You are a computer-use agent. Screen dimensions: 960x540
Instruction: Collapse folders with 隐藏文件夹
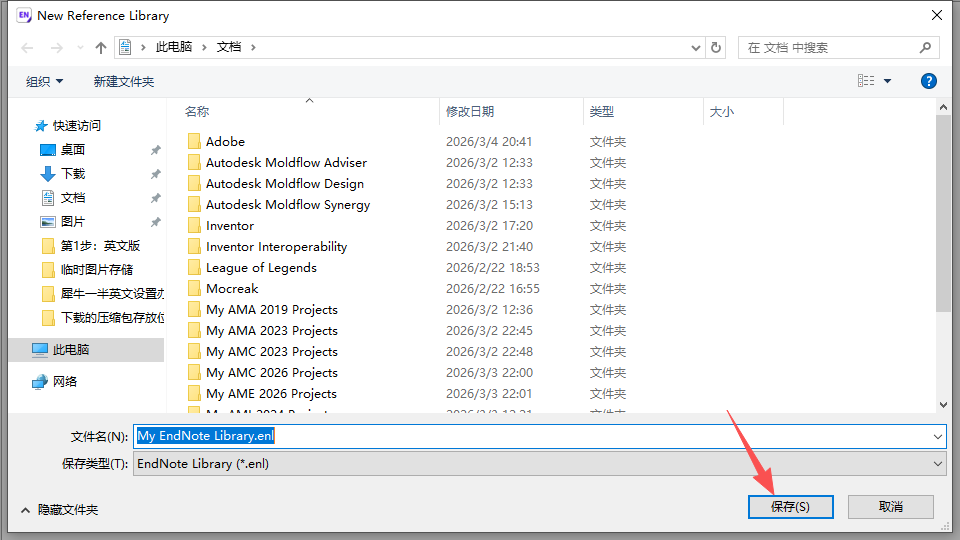[59, 509]
